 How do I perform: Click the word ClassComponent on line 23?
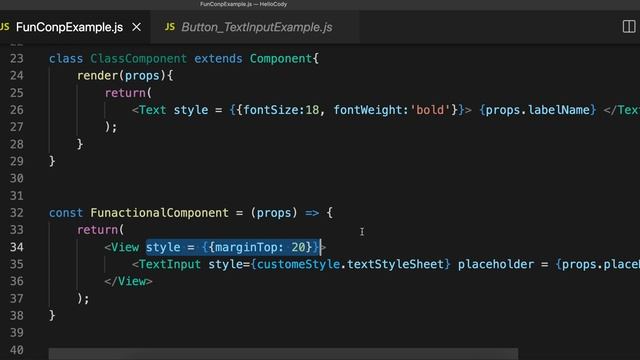pyautogui.click(x=138, y=59)
